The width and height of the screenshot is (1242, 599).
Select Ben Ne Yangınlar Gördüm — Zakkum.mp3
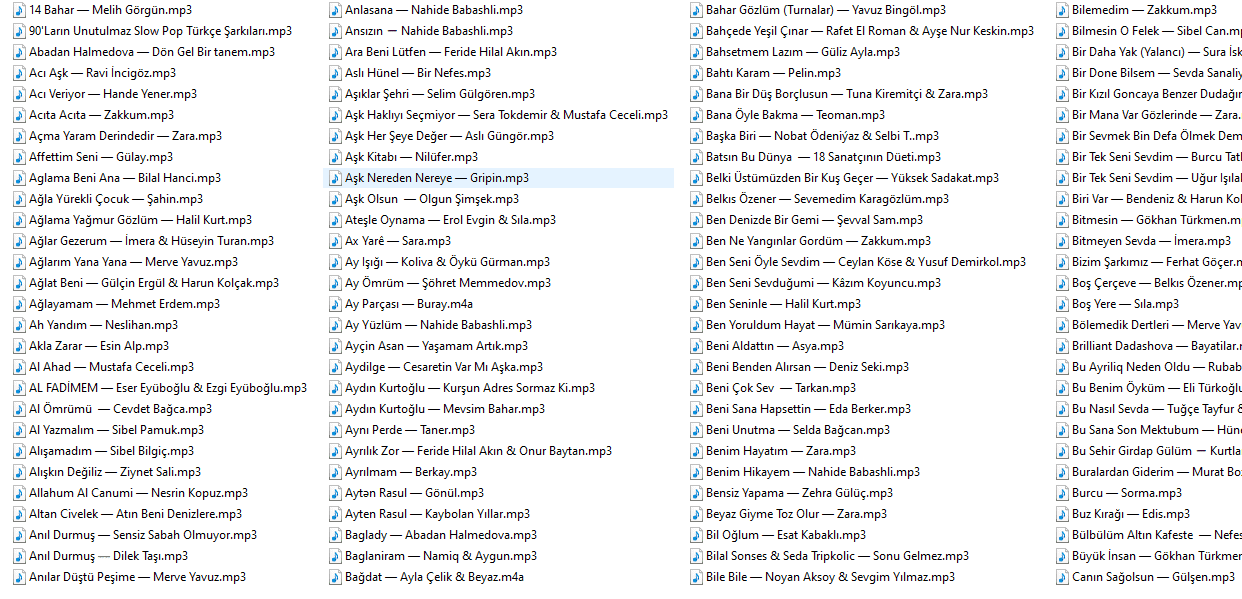pos(819,241)
